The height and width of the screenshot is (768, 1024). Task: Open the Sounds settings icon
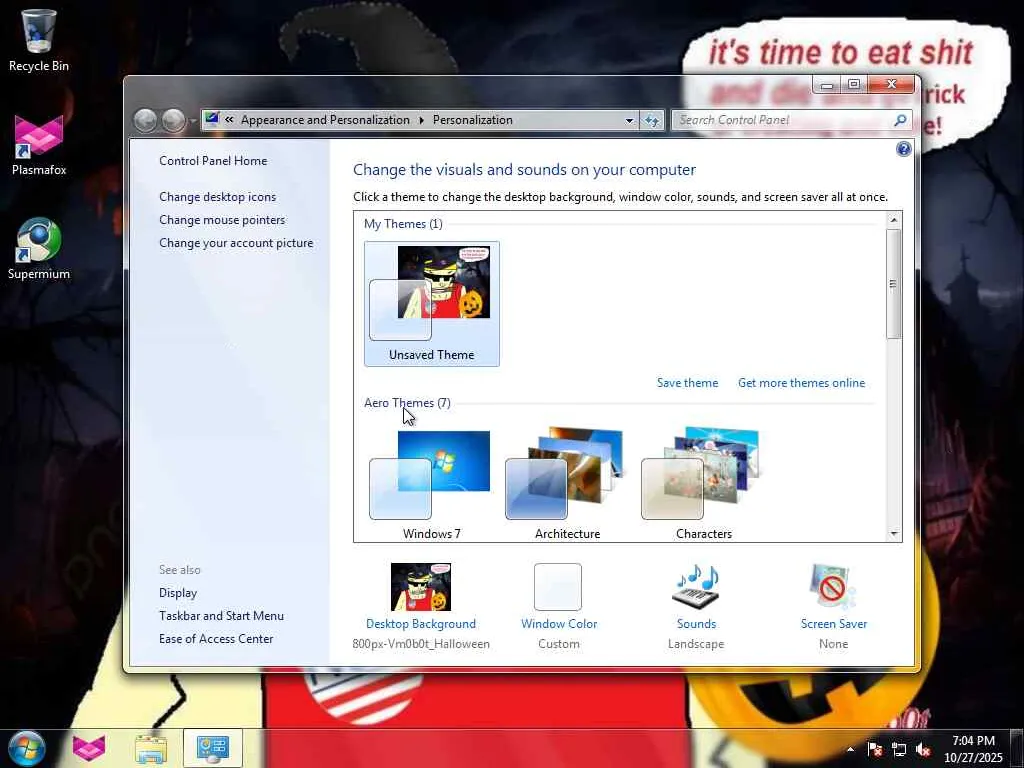click(696, 587)
